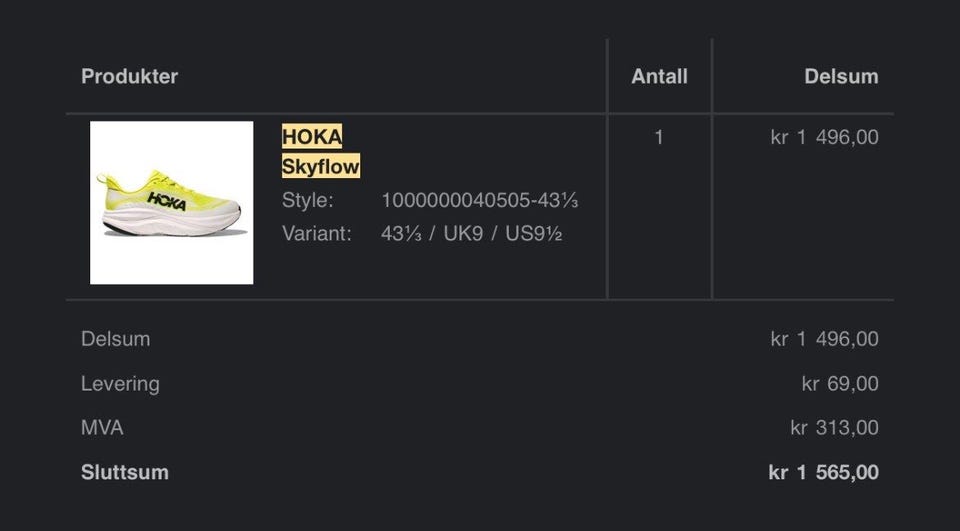Click the Delsum column header
Viewport: 960px width, 531px height.
tap(841, 76)
